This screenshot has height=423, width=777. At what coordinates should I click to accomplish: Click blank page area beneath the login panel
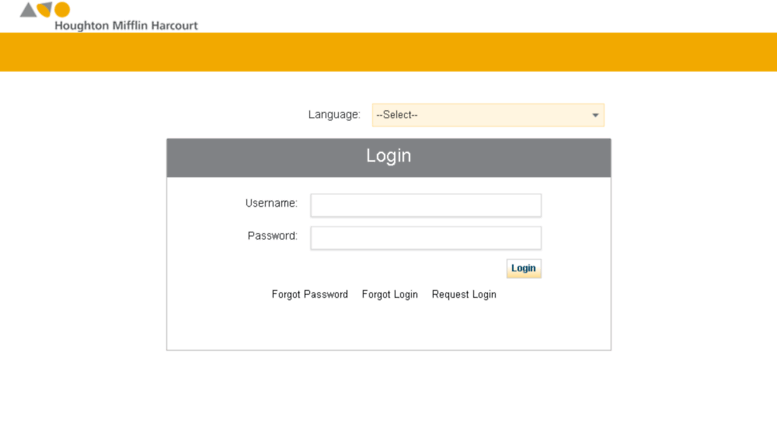pos(388,387)
